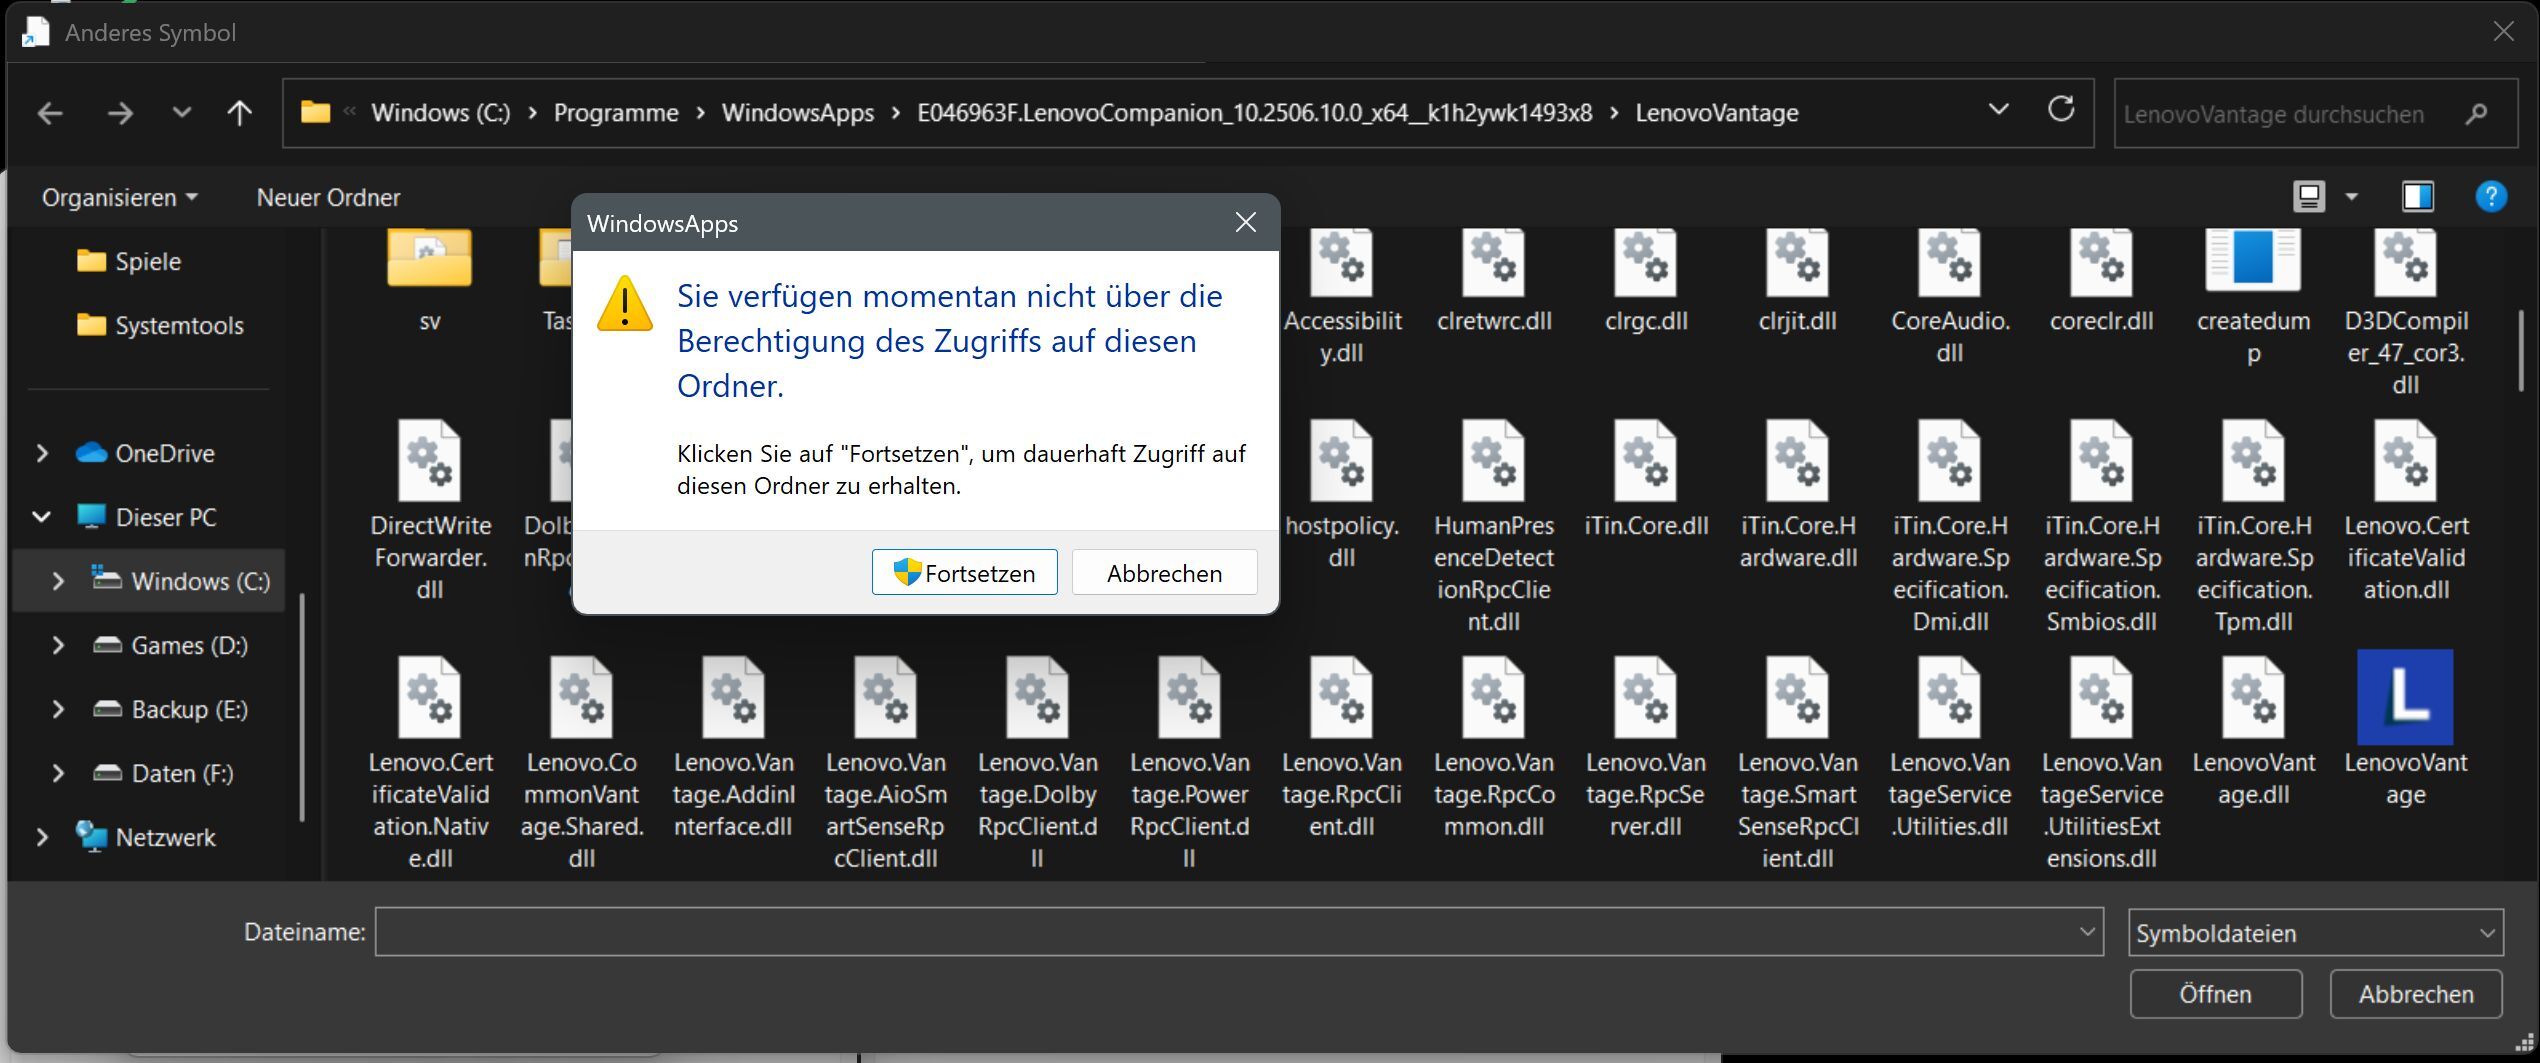Viewport: 2540px width, 1063px height.
Task: Open the Organisieren menu
Action: 119,198
